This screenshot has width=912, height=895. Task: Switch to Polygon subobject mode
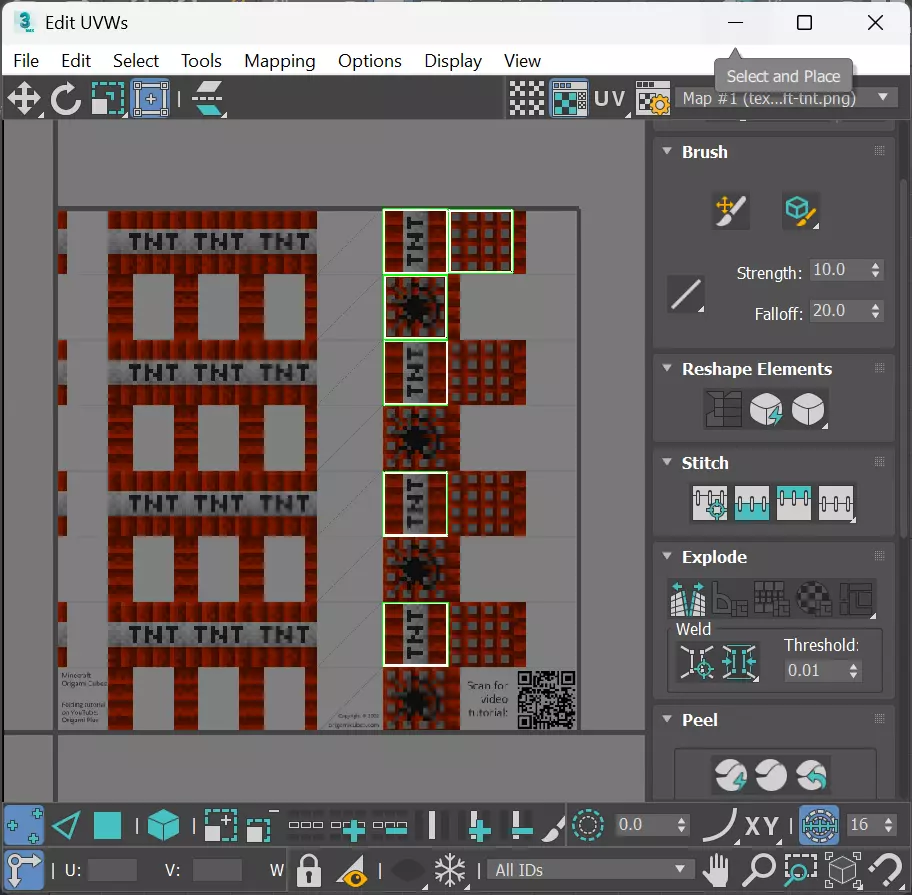tap(108, 825)
